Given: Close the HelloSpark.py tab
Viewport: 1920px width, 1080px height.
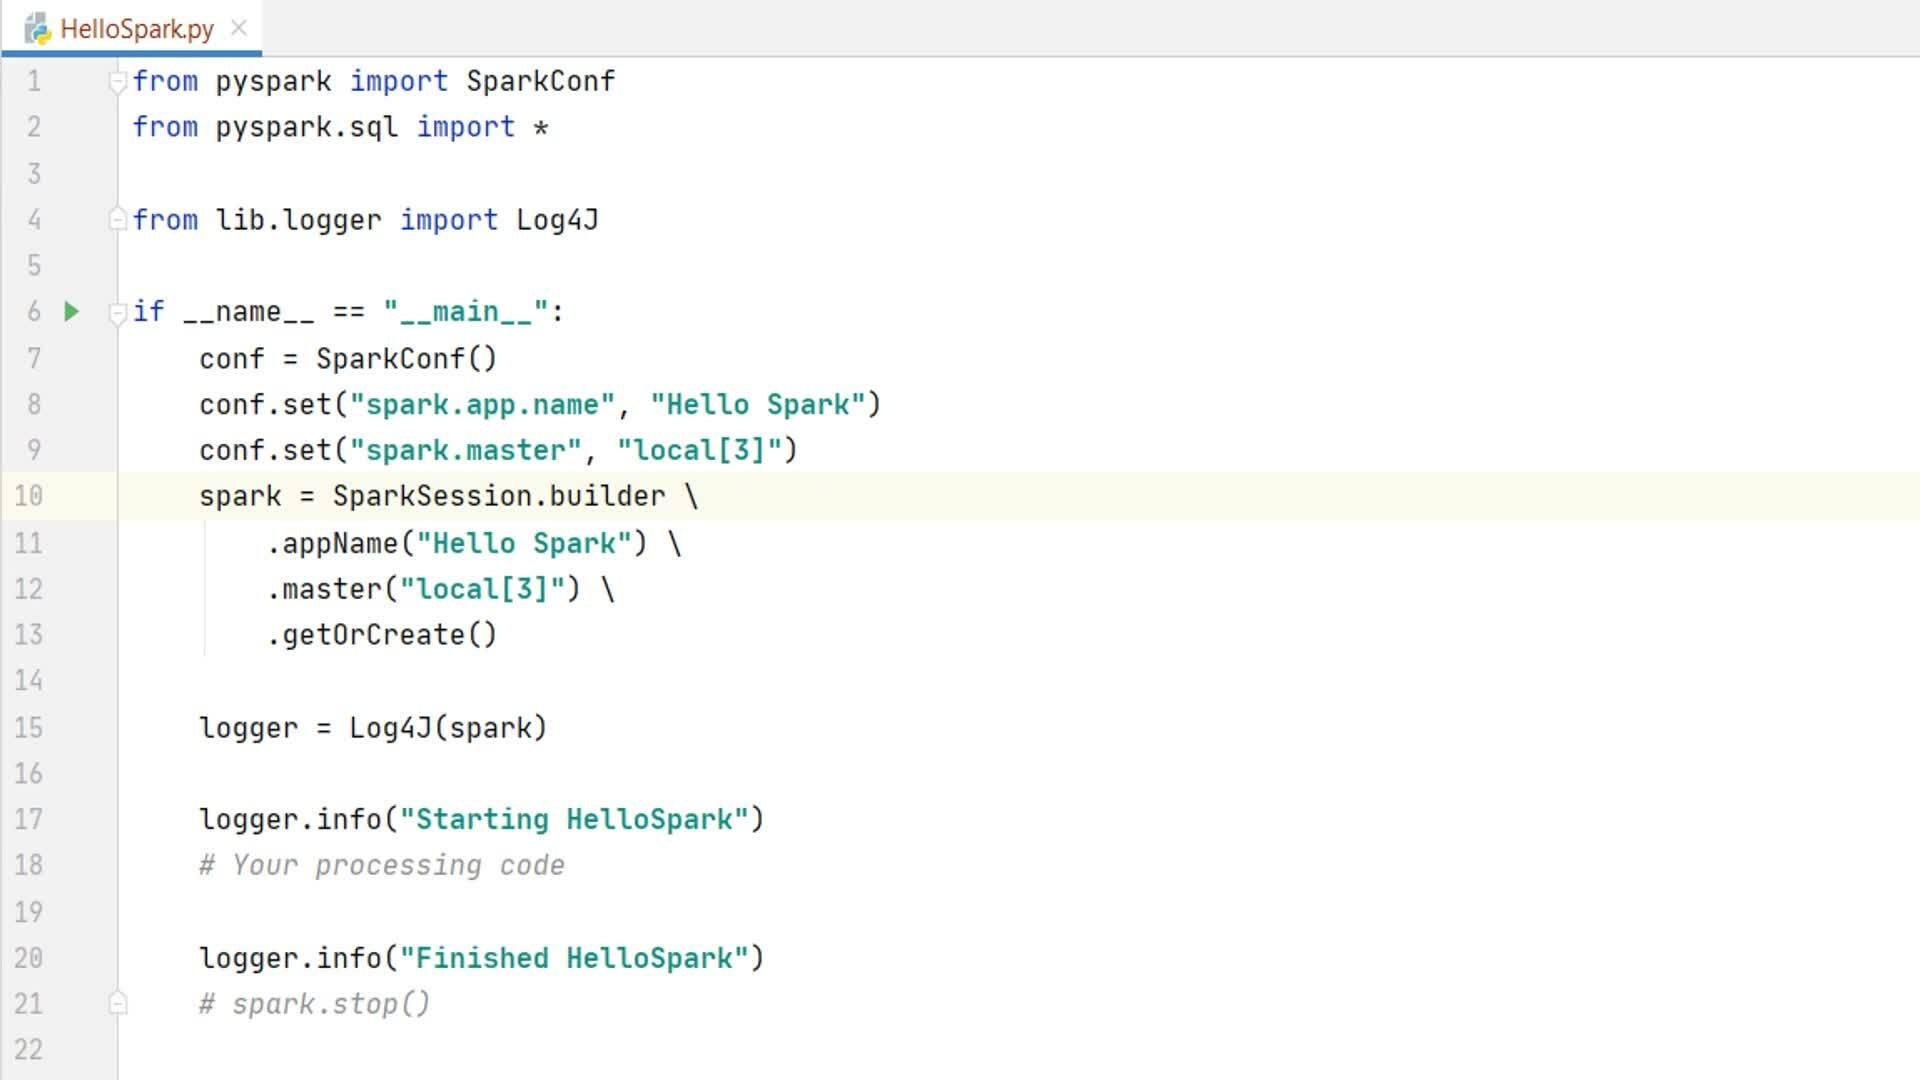Looking at the screenshot, I should 239,28.
